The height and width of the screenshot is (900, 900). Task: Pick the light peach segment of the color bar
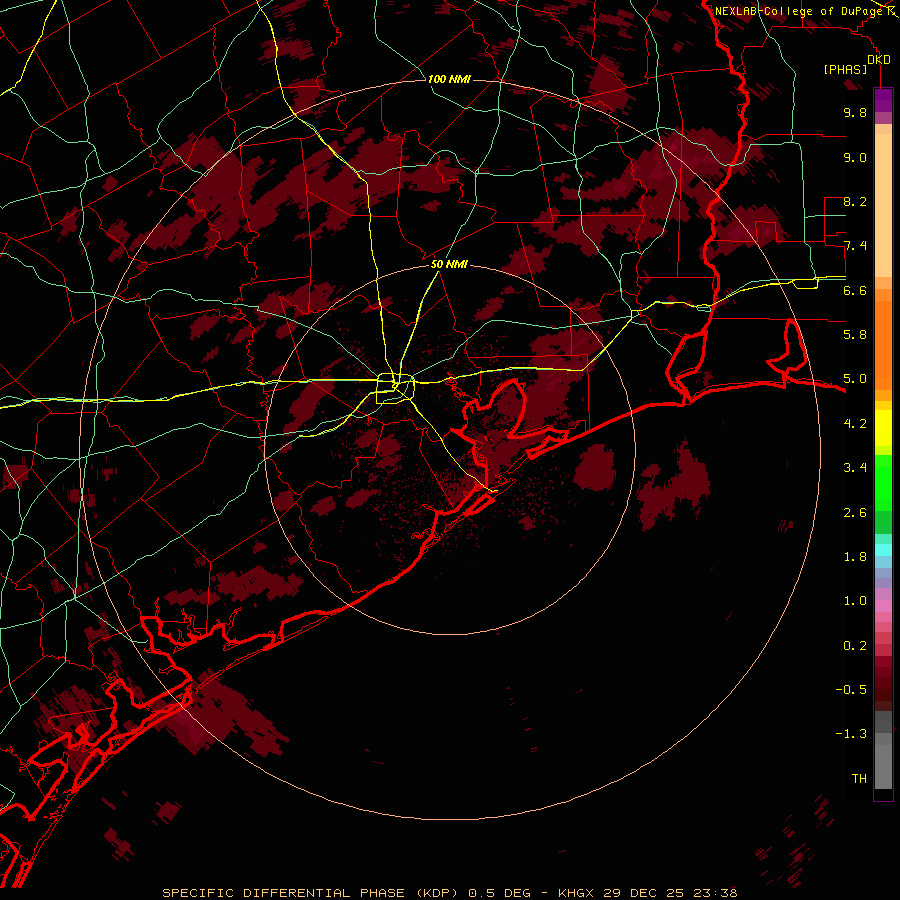pyautogui.click(x=883, y=205)
